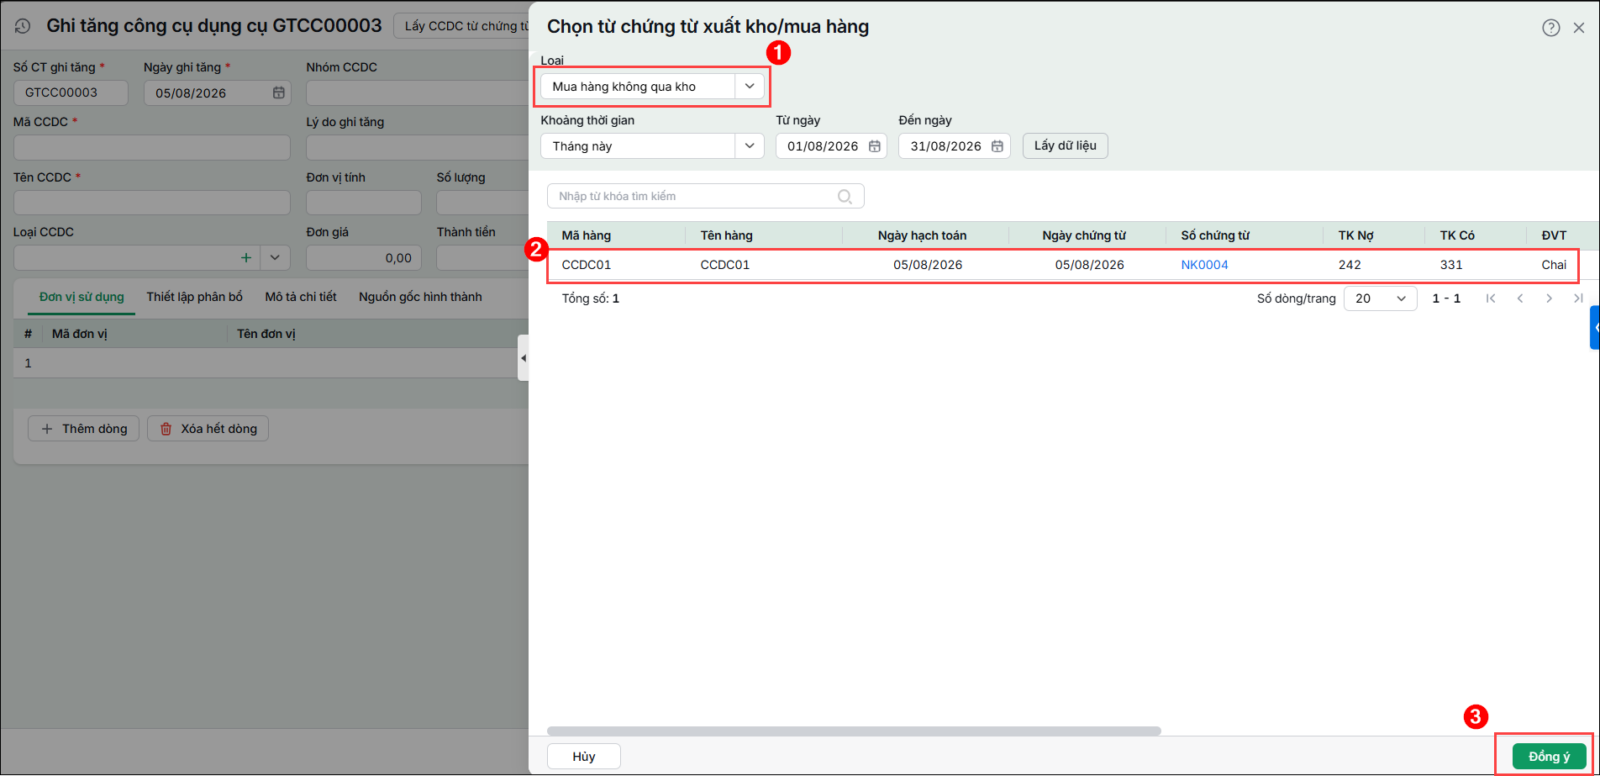Image resolution: width=1600 pixels, height=776 pixels.
Task: Click the horizontal scrollbar of the table
Action: point(854,731)
